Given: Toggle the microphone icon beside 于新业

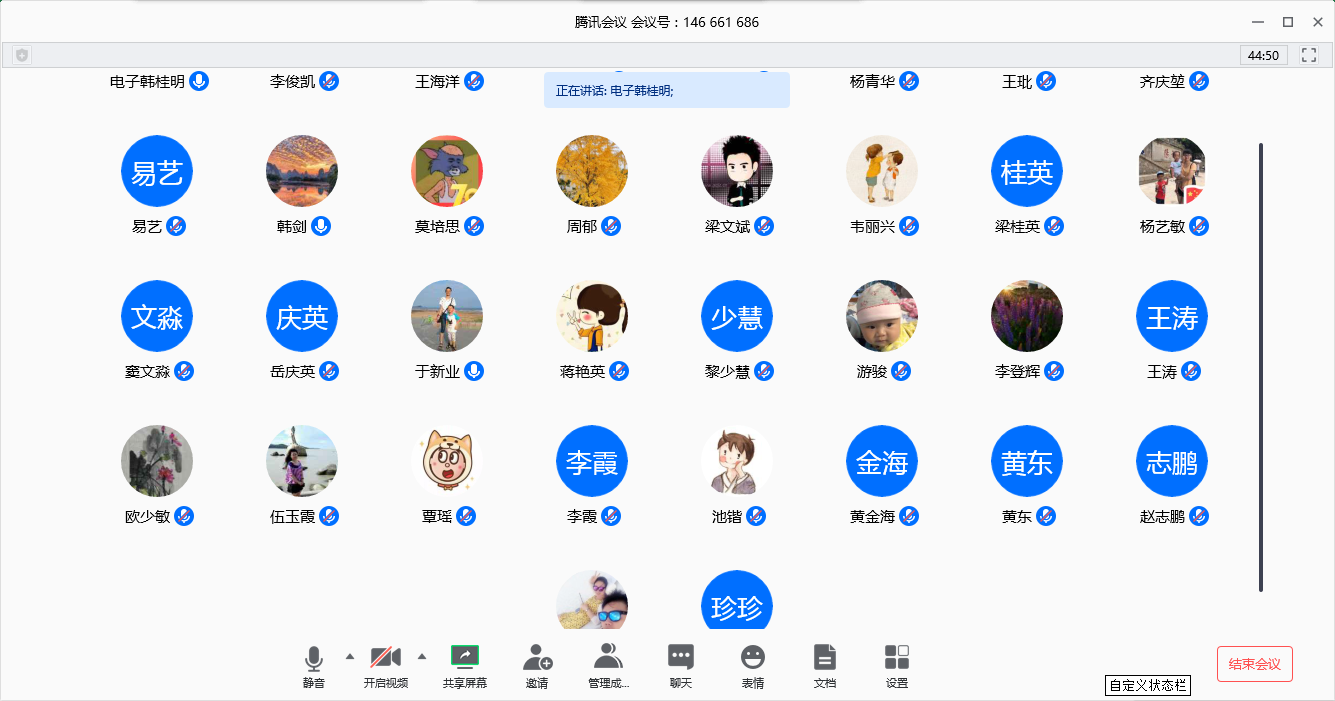Looking at the screenshot, I should (474, 371).
